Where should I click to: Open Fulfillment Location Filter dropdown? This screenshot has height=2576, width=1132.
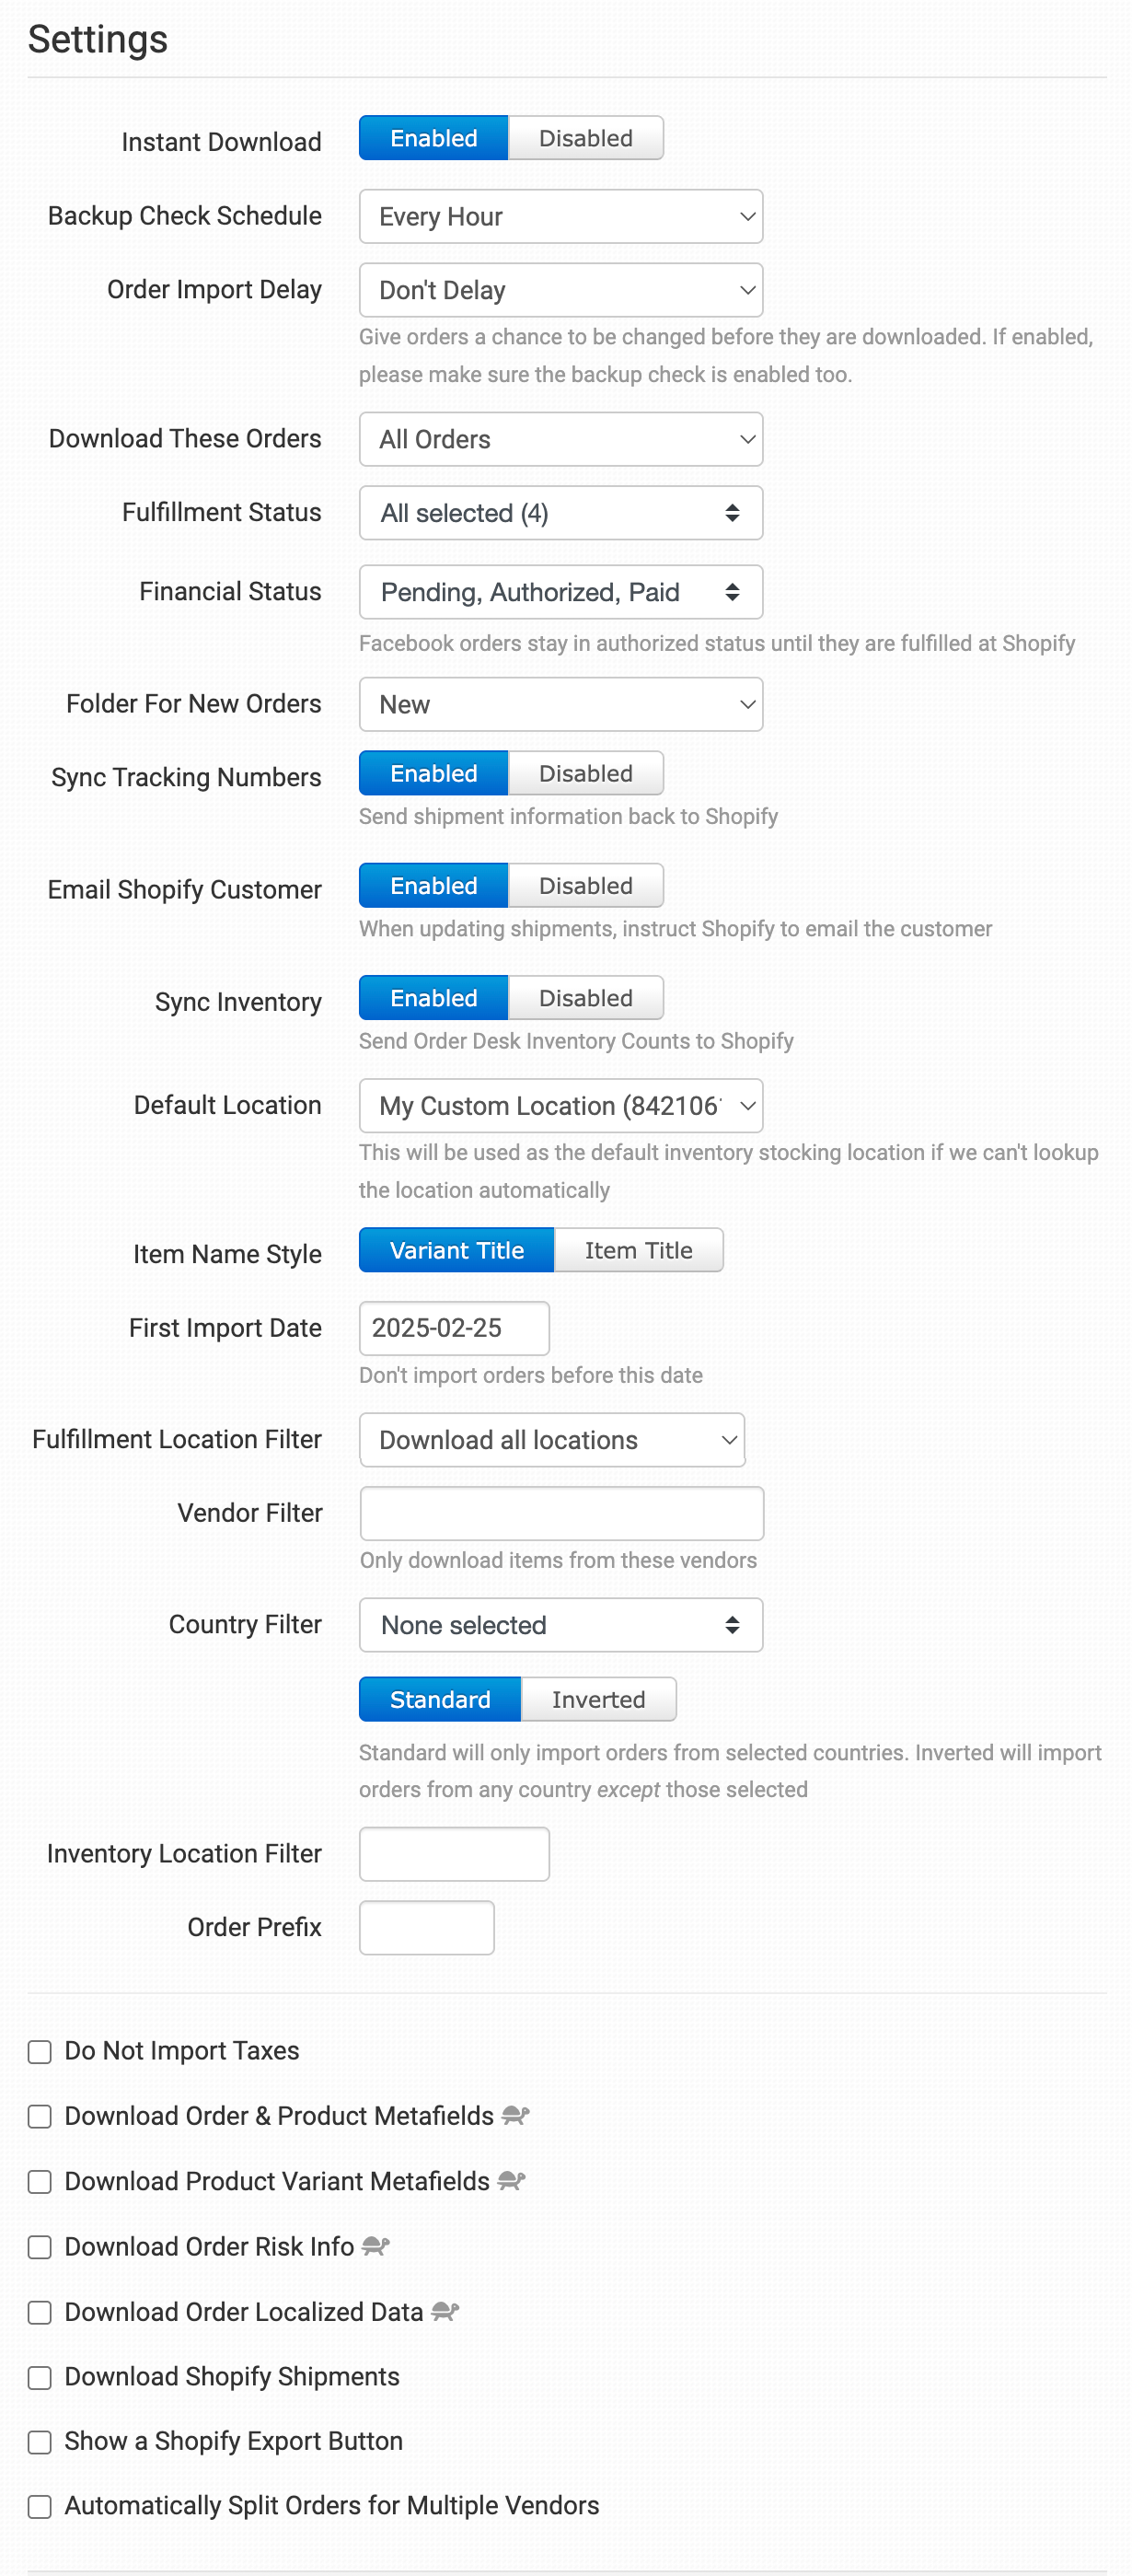pyautogui.click(x=552, y=1439)
